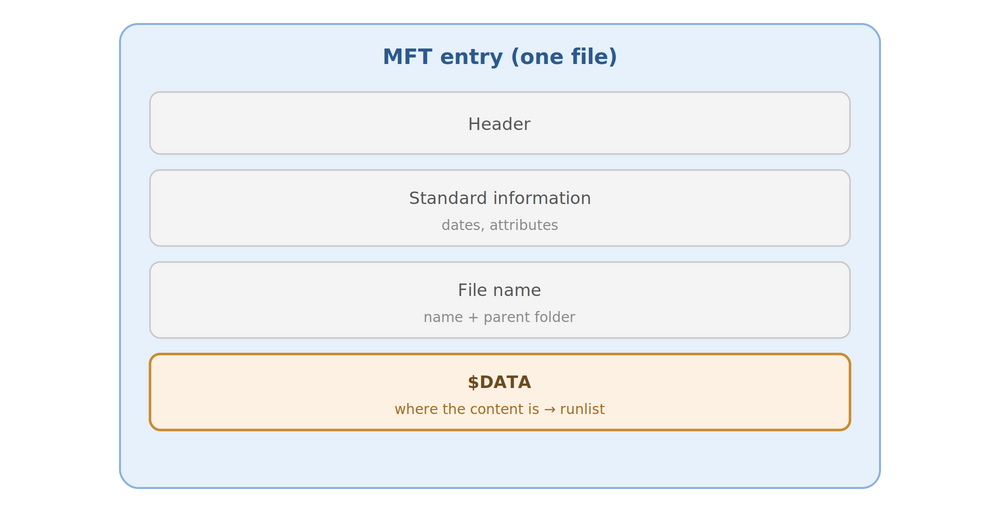Click the word "runlist"
1000x515 pixels.
point(582,409)
